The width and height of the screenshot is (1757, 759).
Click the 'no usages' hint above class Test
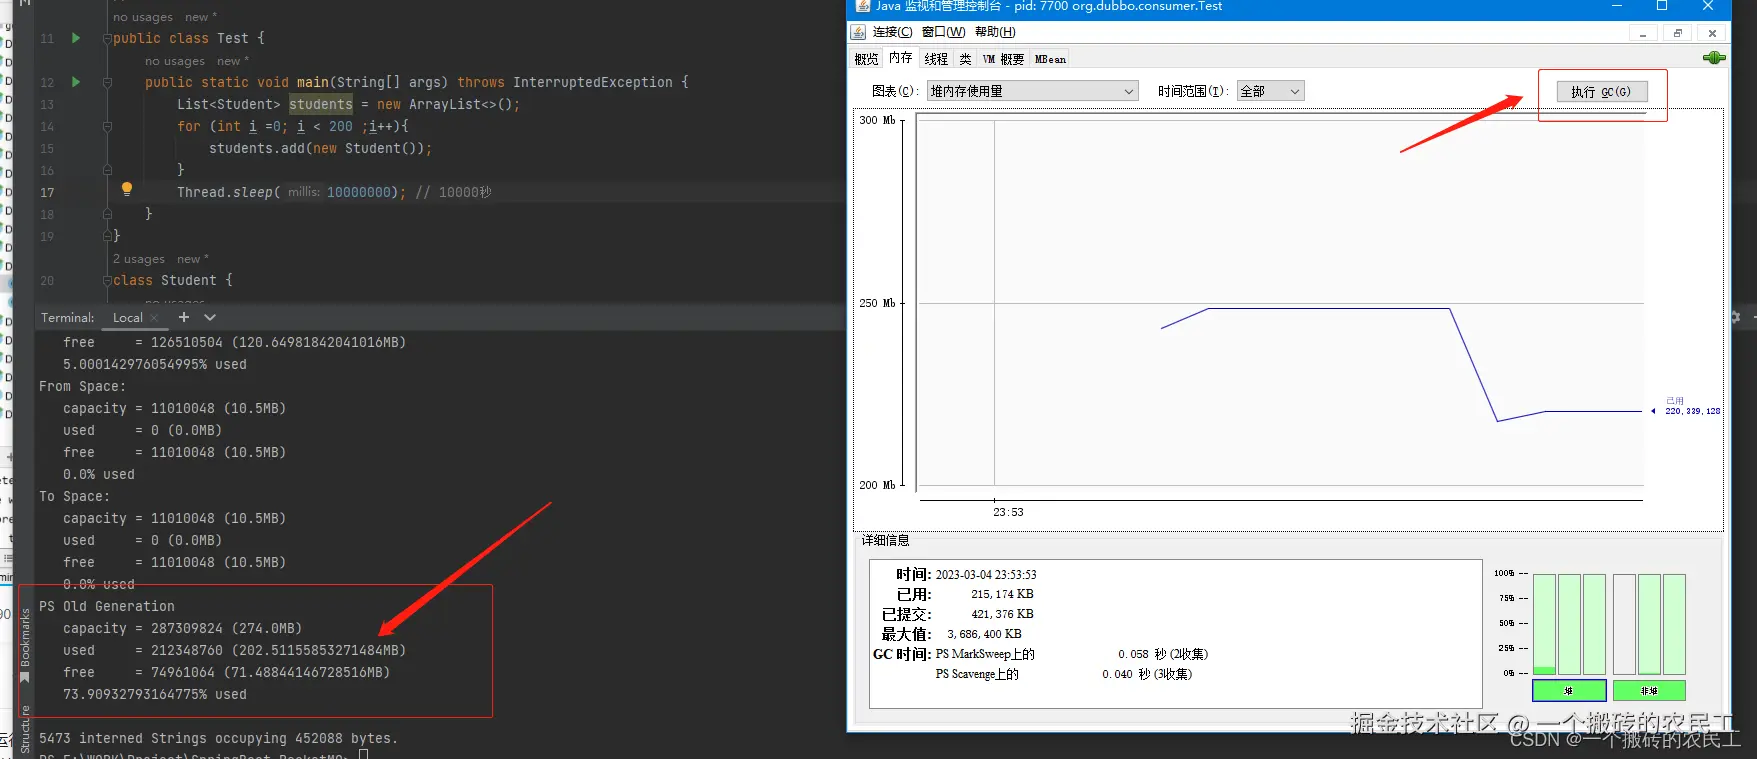tap(143, 17)
